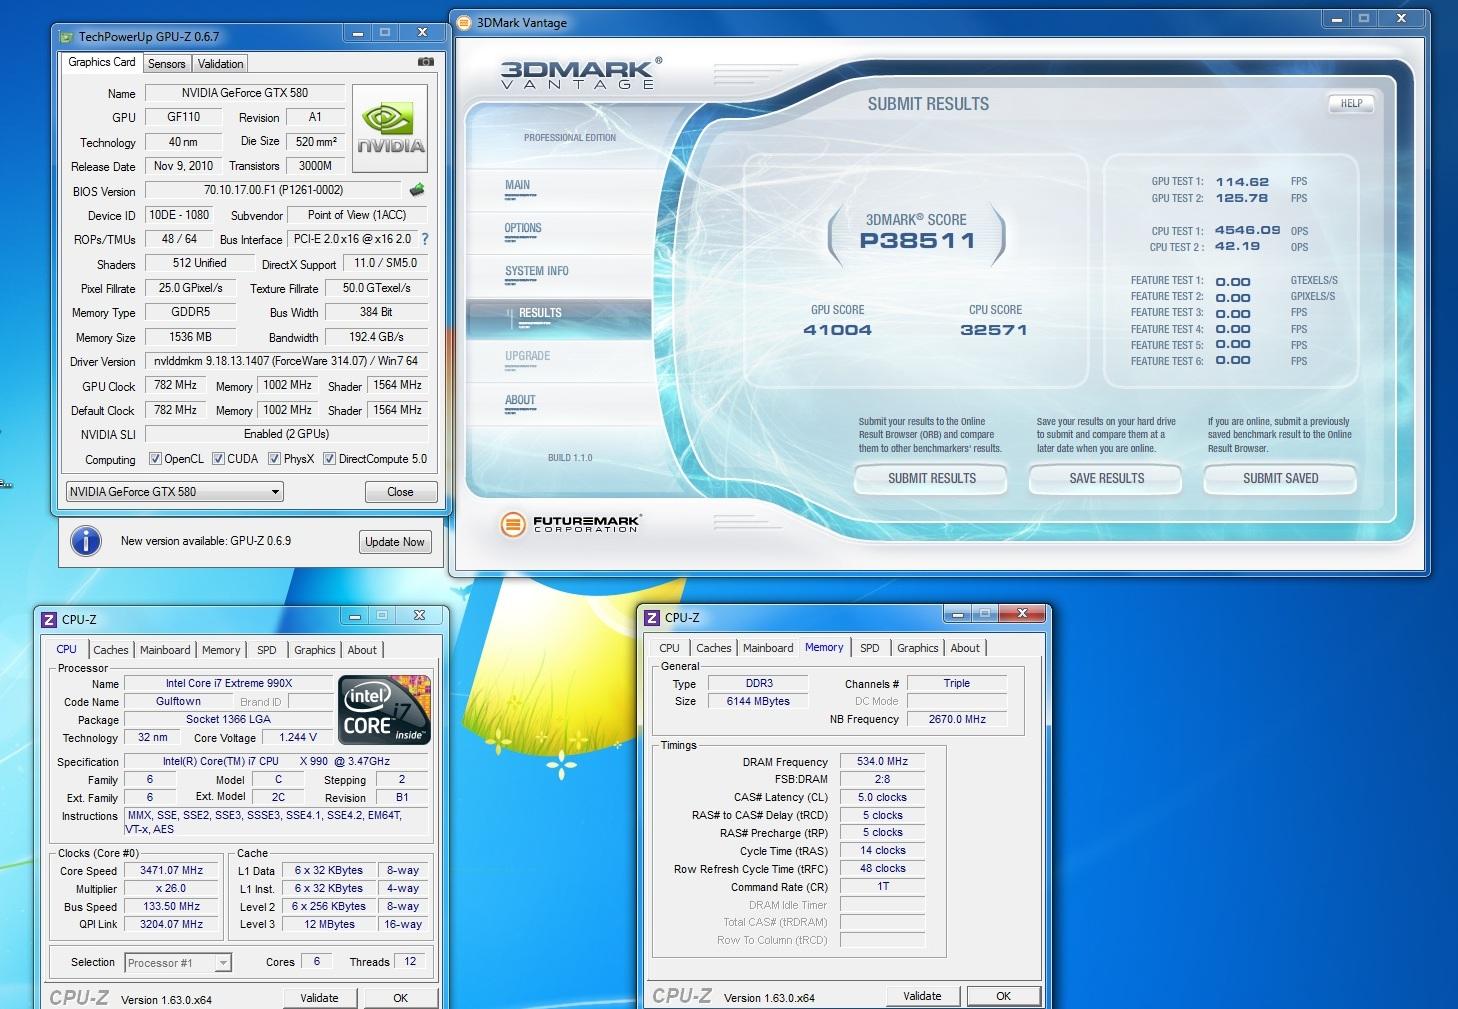
Task: Click the GPU-Z screenshot camera icon
Action: pyautogui.click(x=425, y=62)
